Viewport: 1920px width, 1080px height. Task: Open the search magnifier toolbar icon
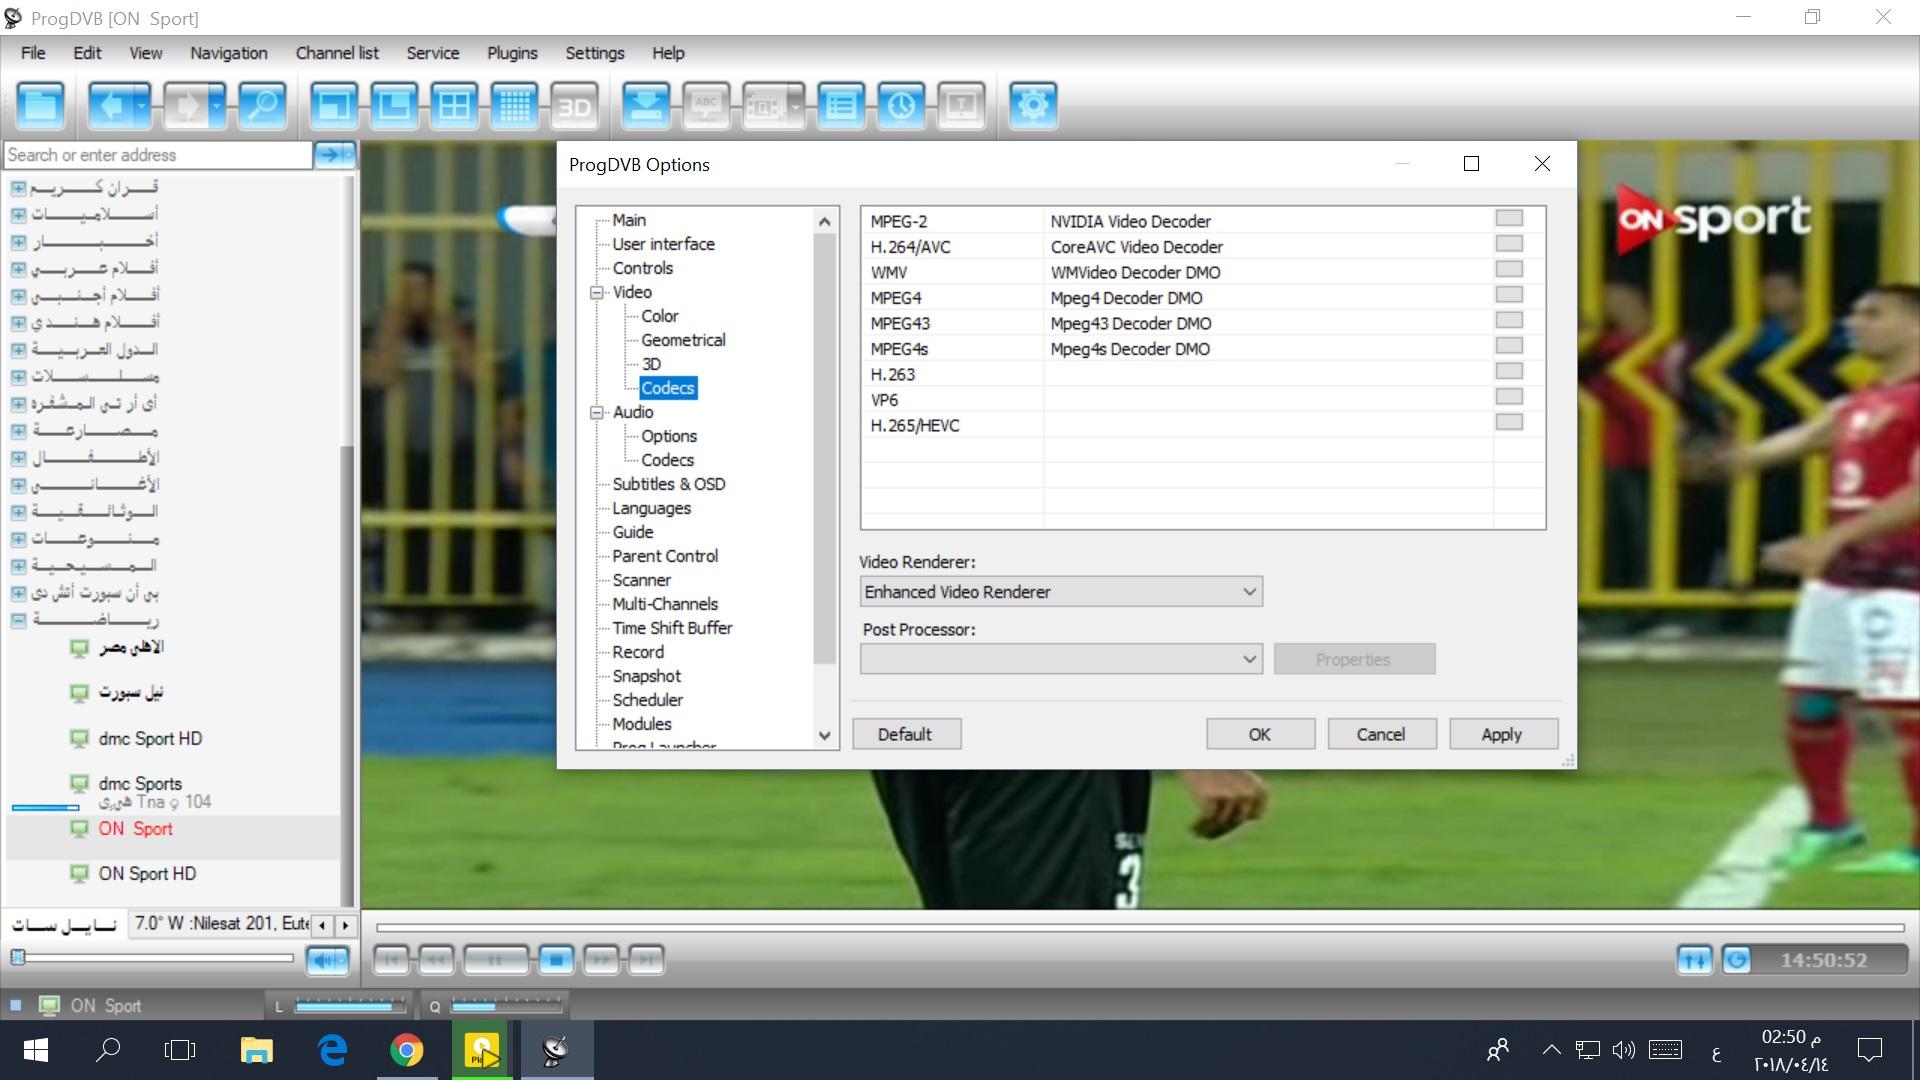click(x=263, y=105)
